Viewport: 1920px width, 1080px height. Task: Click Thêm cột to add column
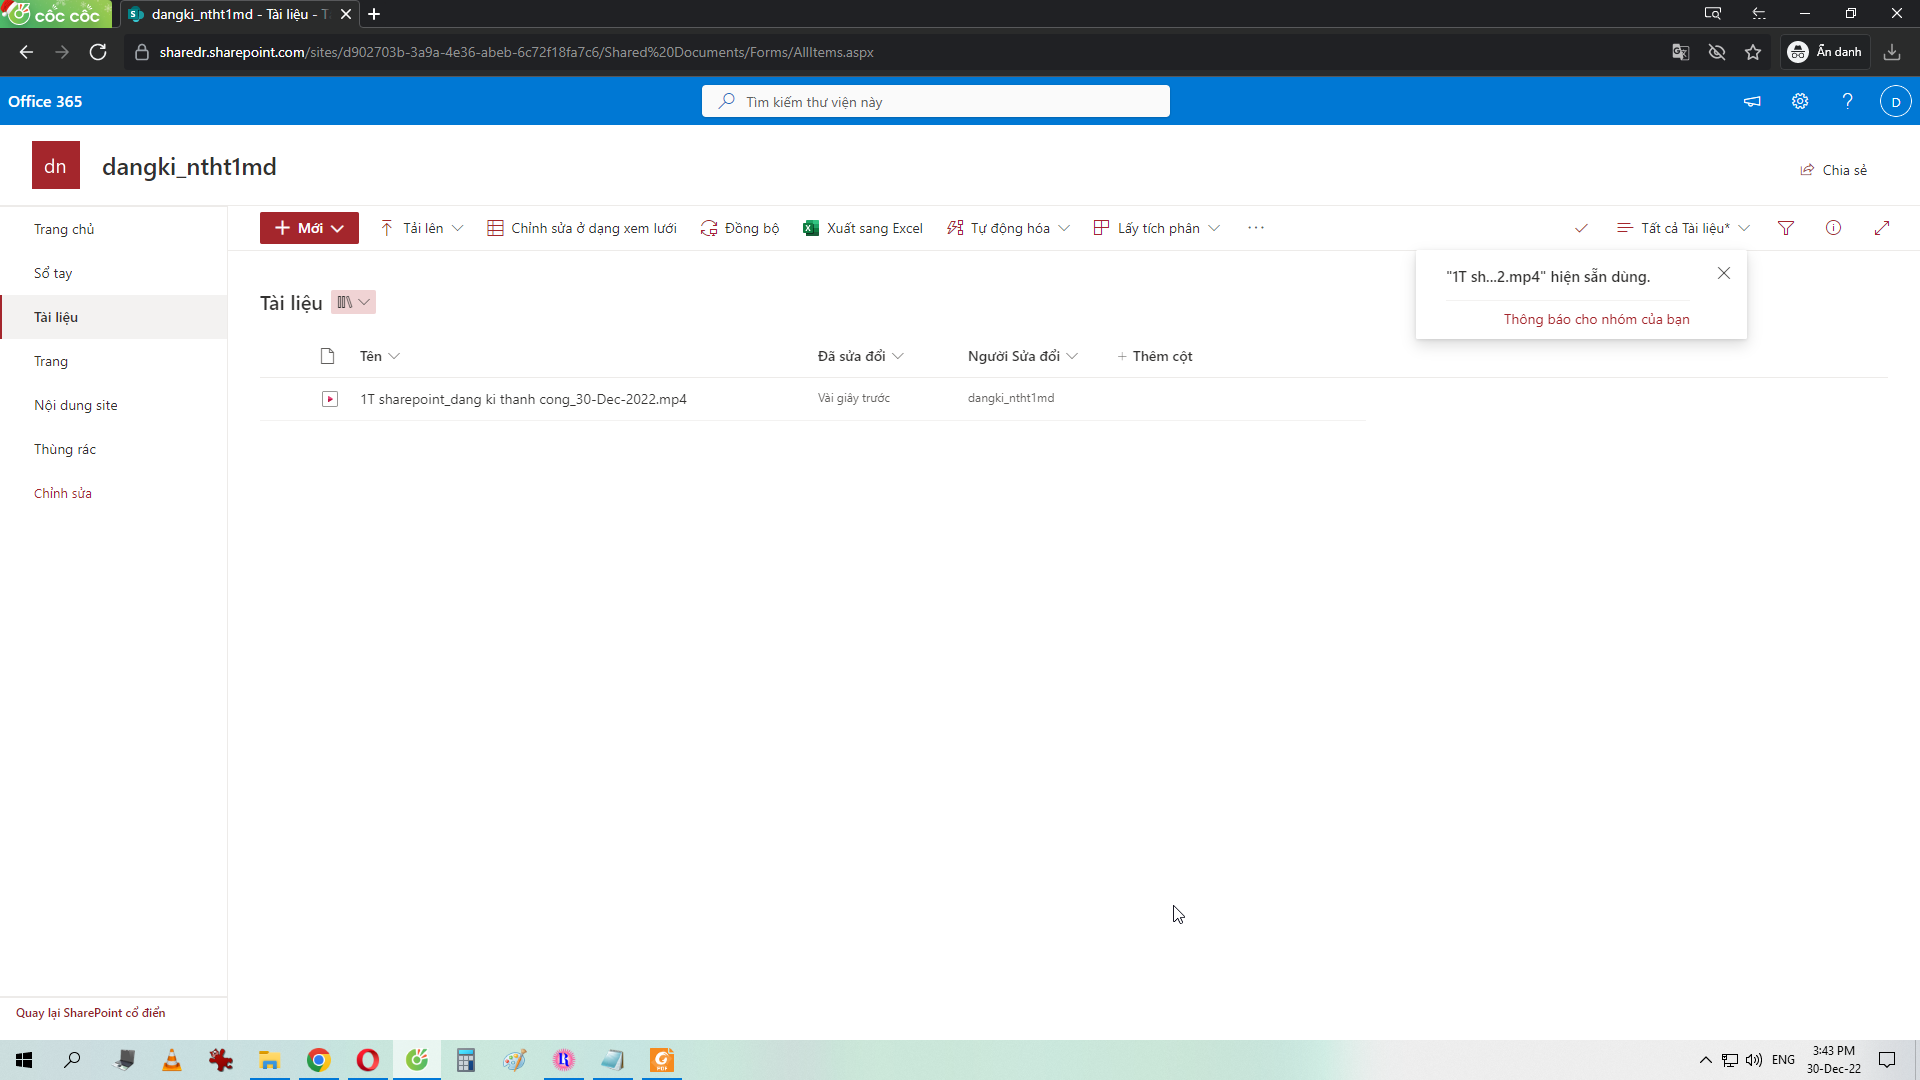tap(1155, 356)
